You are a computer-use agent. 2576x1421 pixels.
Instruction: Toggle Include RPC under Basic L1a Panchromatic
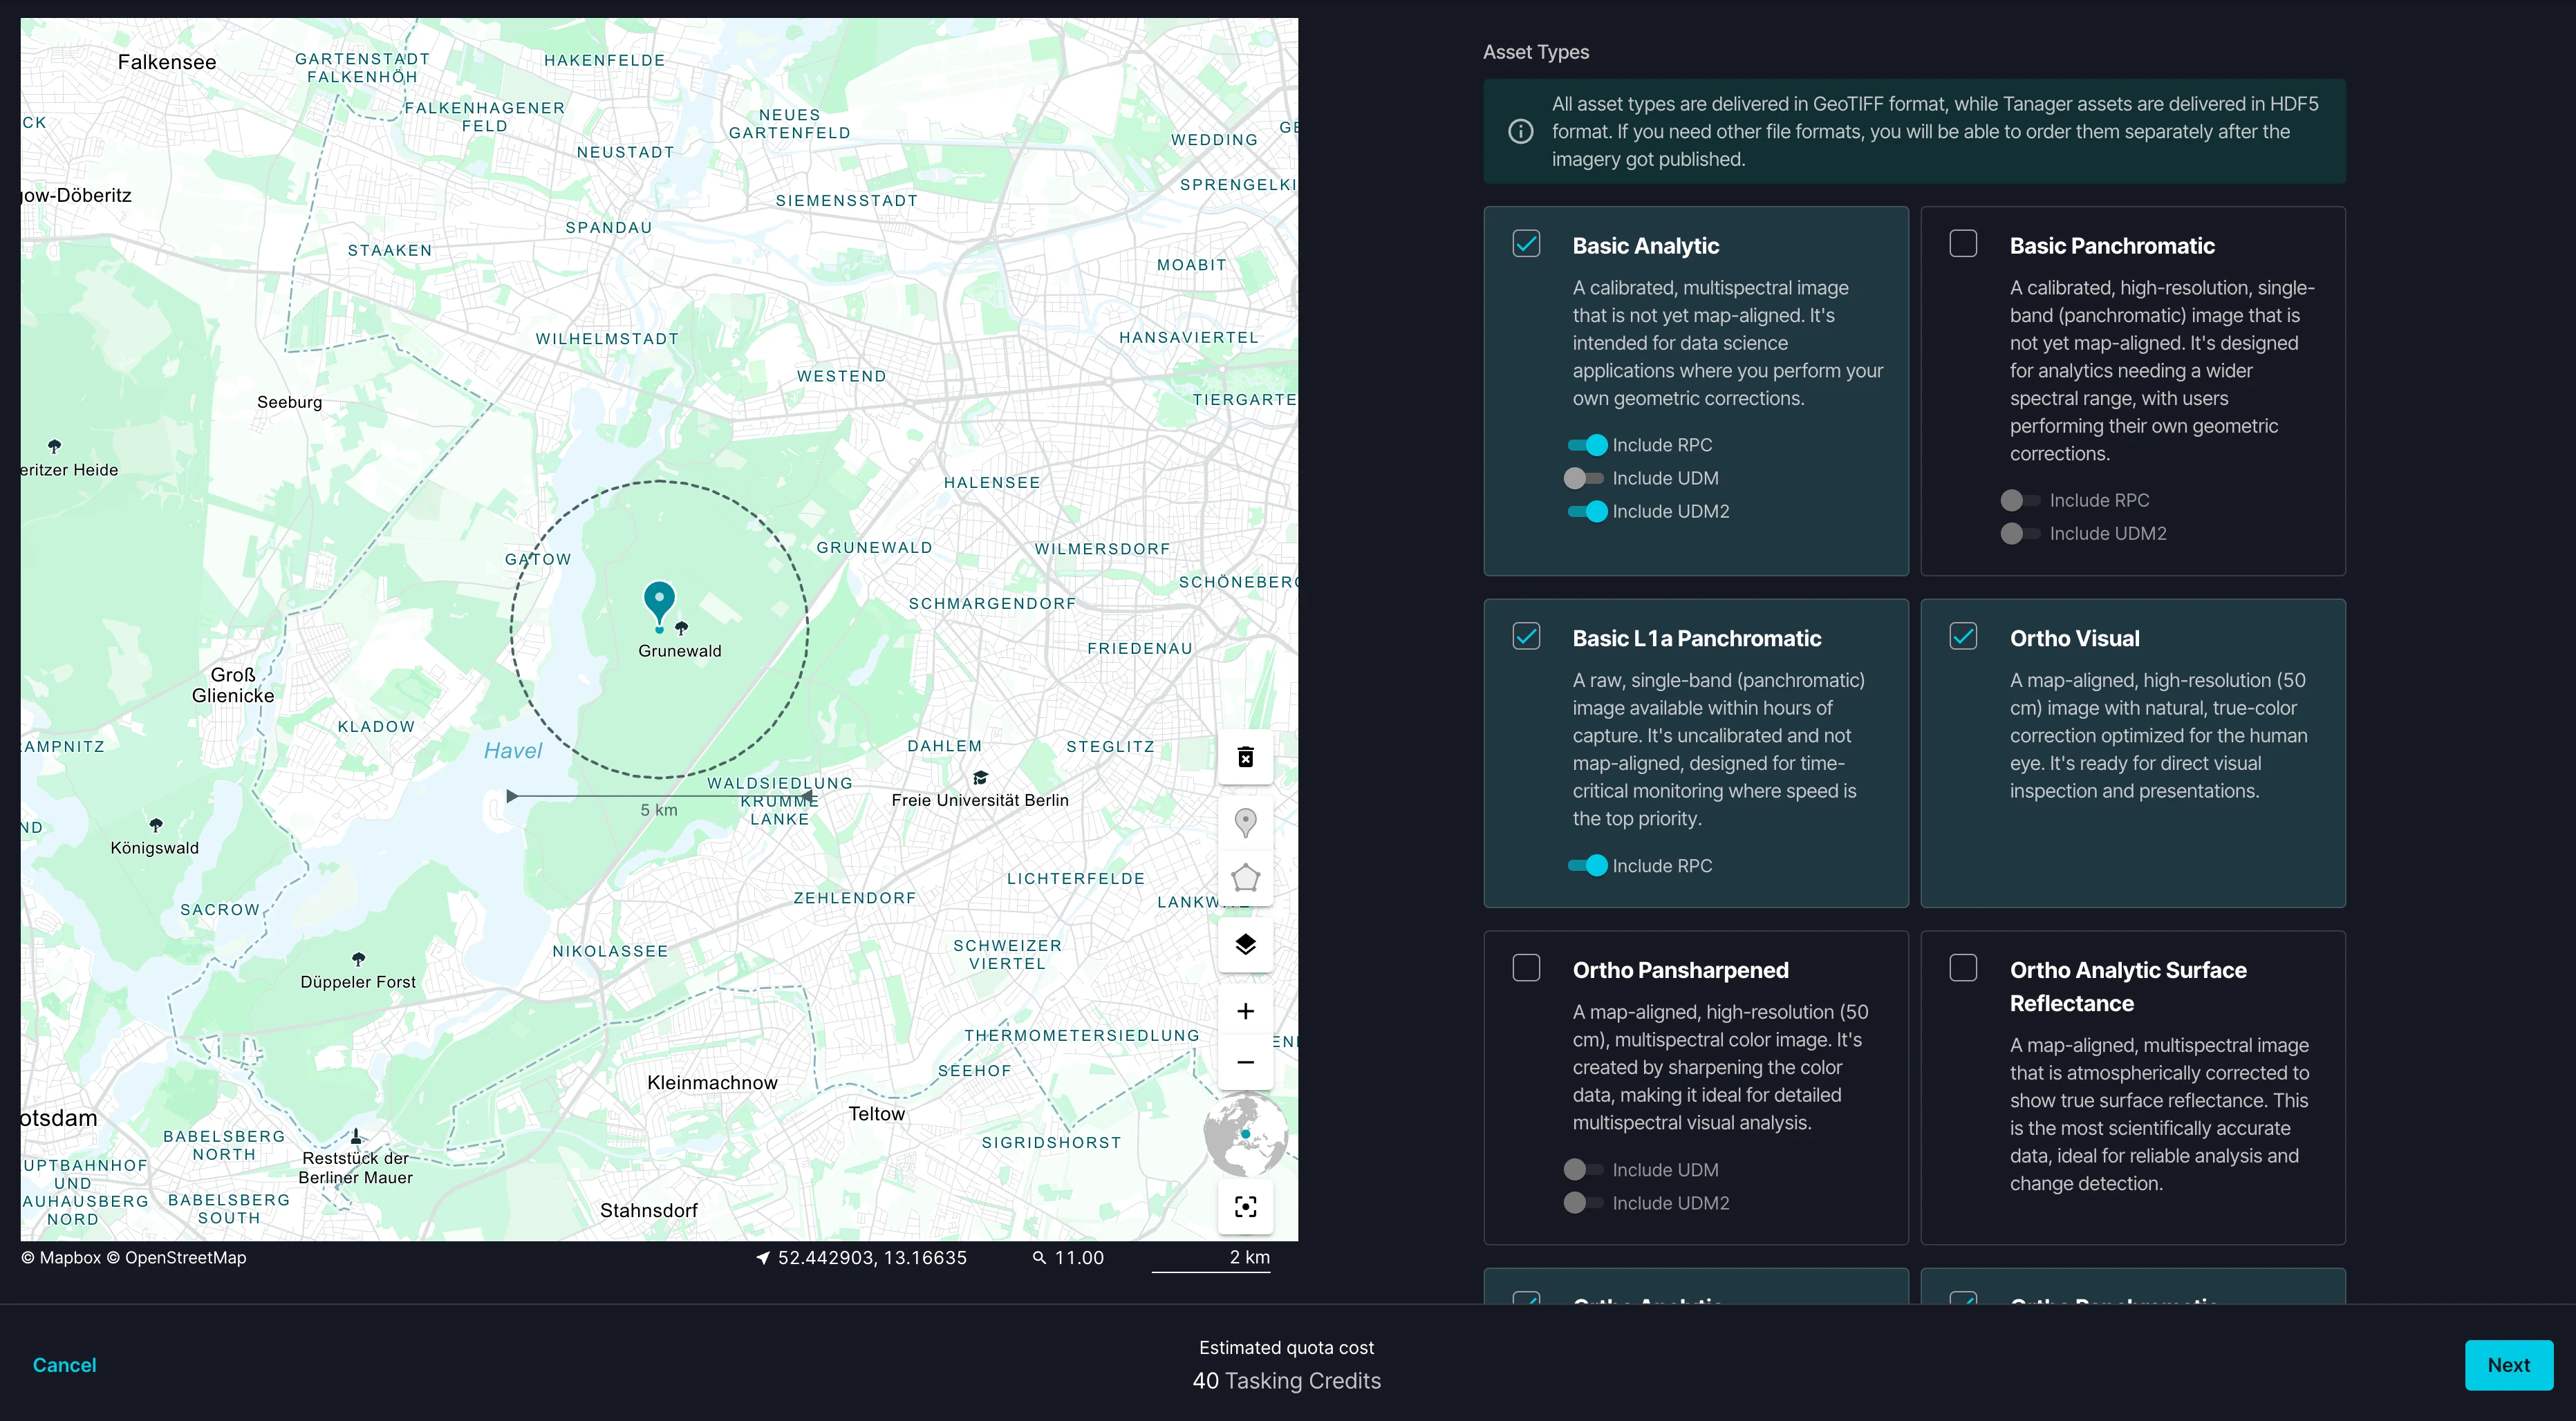[1587, 866]
